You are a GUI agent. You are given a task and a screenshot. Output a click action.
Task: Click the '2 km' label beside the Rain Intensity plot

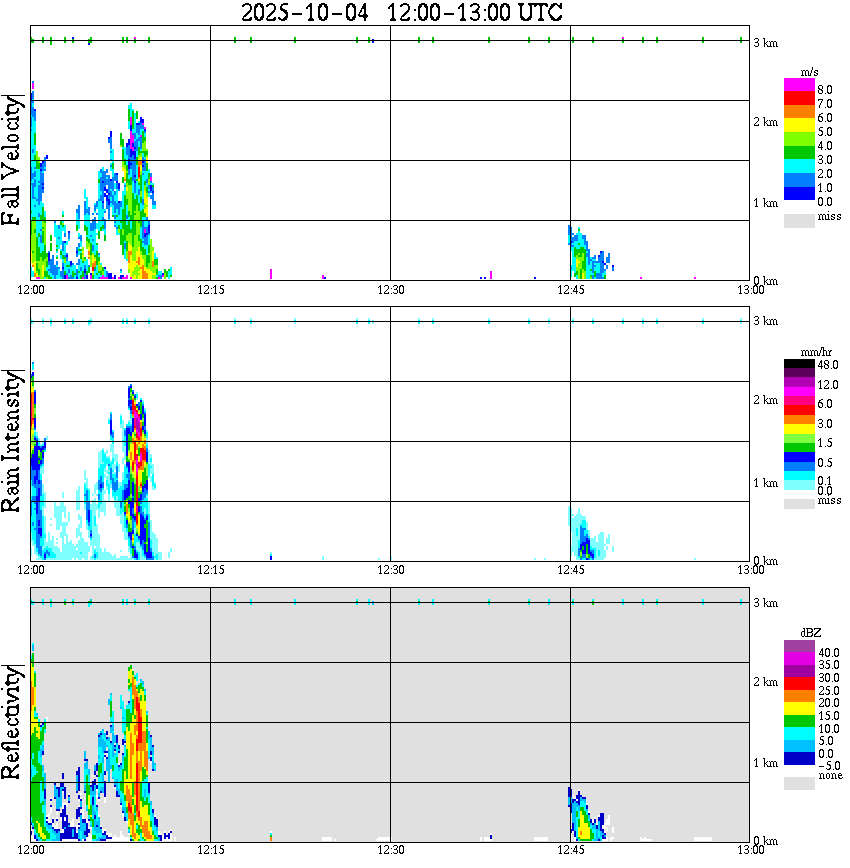(x=765, y=400)
